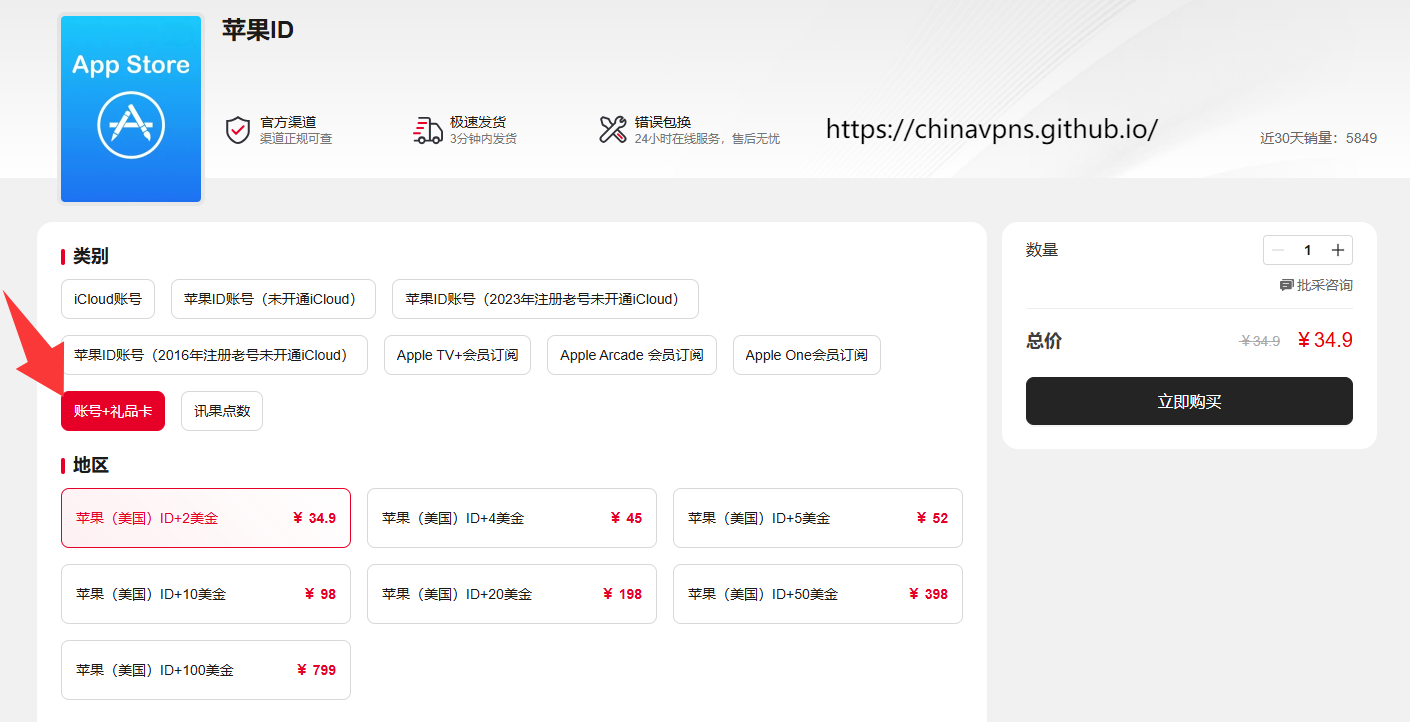
Task: Click the 渠道正规可查 subtitle
Action: [x=296, y=139]
